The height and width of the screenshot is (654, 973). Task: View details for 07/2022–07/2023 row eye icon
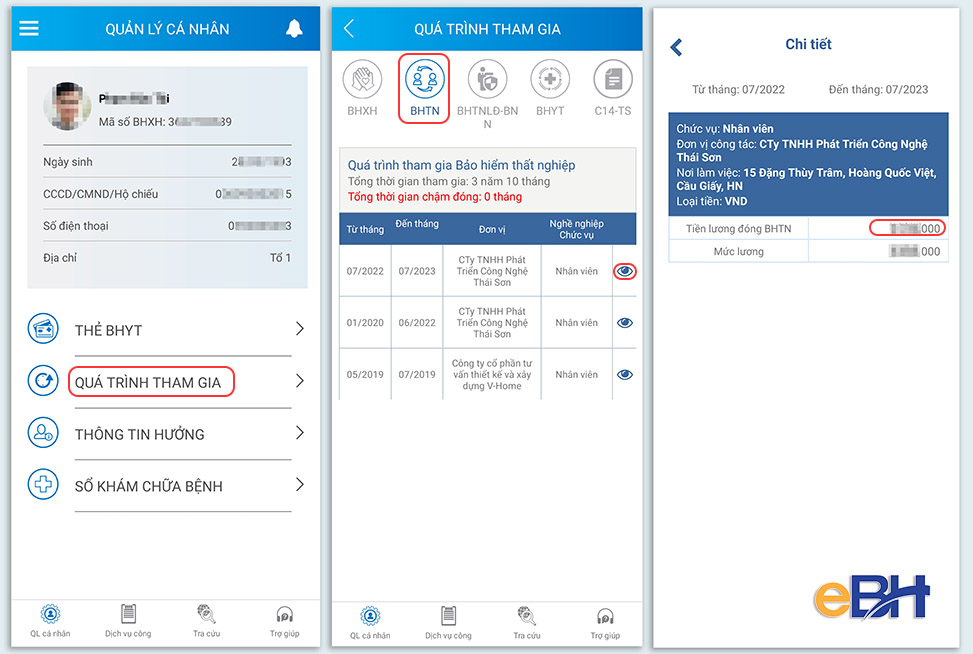point(625,271)
